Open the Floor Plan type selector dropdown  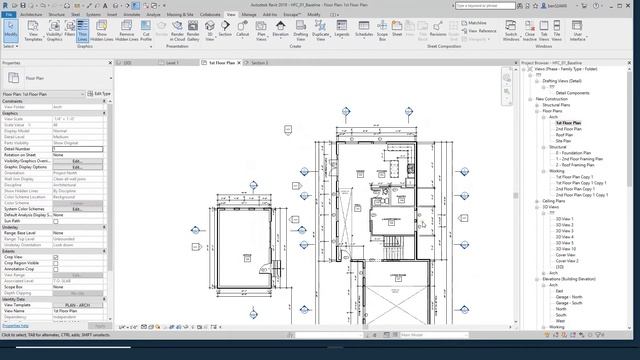tap(57, 78)
